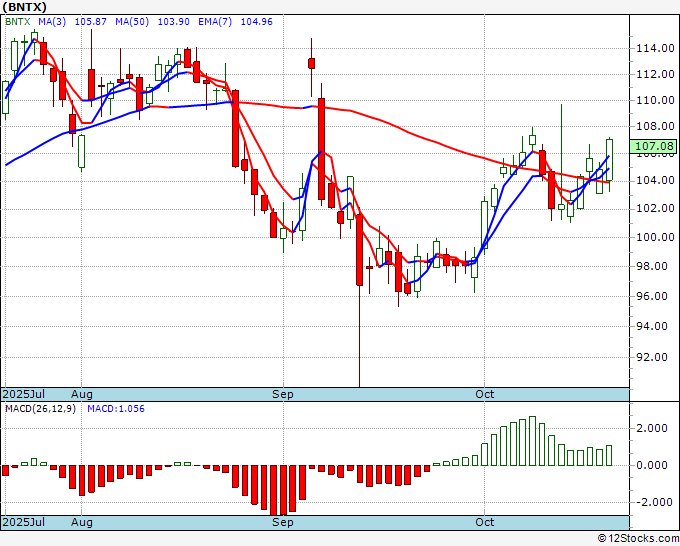This screenshot has height=546, width=680.
Task: Click the 114.00 price axis label
Action: pos(655,48)
